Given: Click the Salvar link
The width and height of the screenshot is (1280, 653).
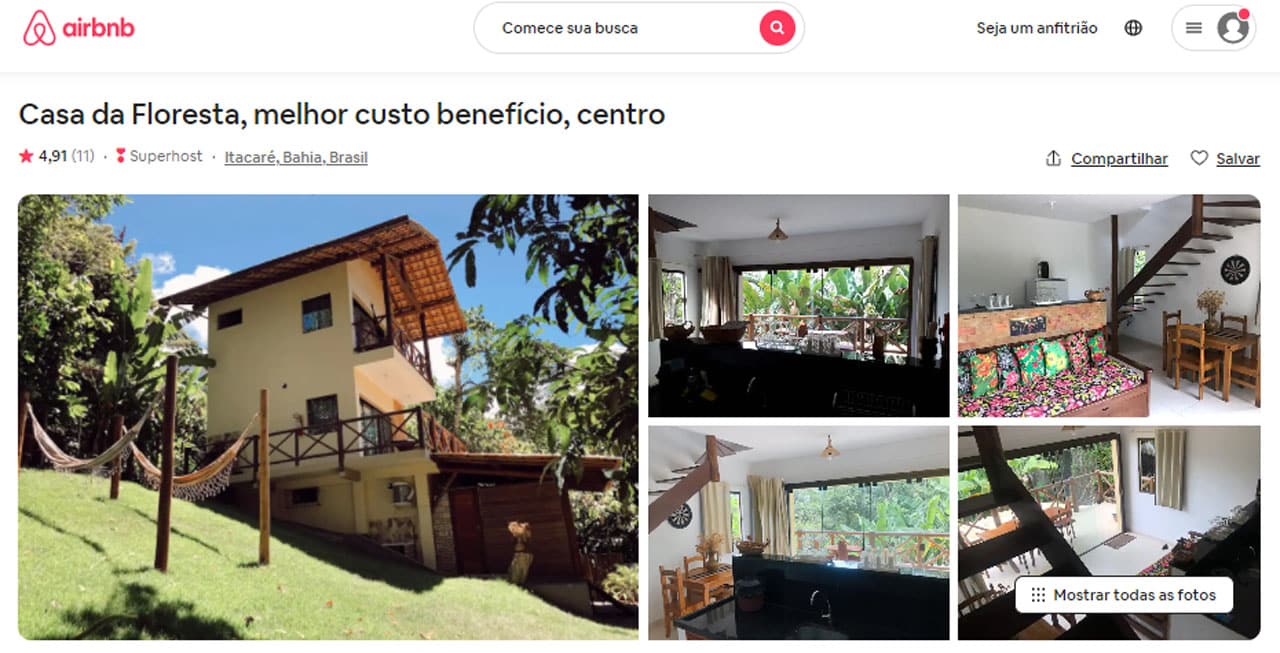Looking at the screenshot, I should point(1238,158).
